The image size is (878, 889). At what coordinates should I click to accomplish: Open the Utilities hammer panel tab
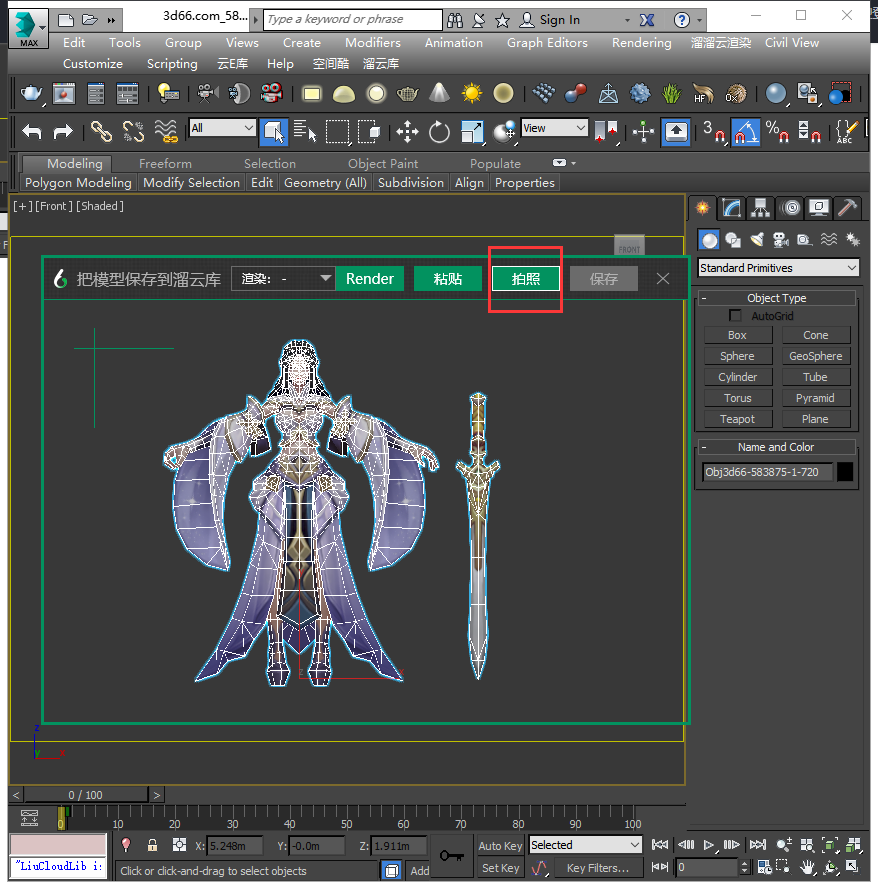(x=847, y=208)
